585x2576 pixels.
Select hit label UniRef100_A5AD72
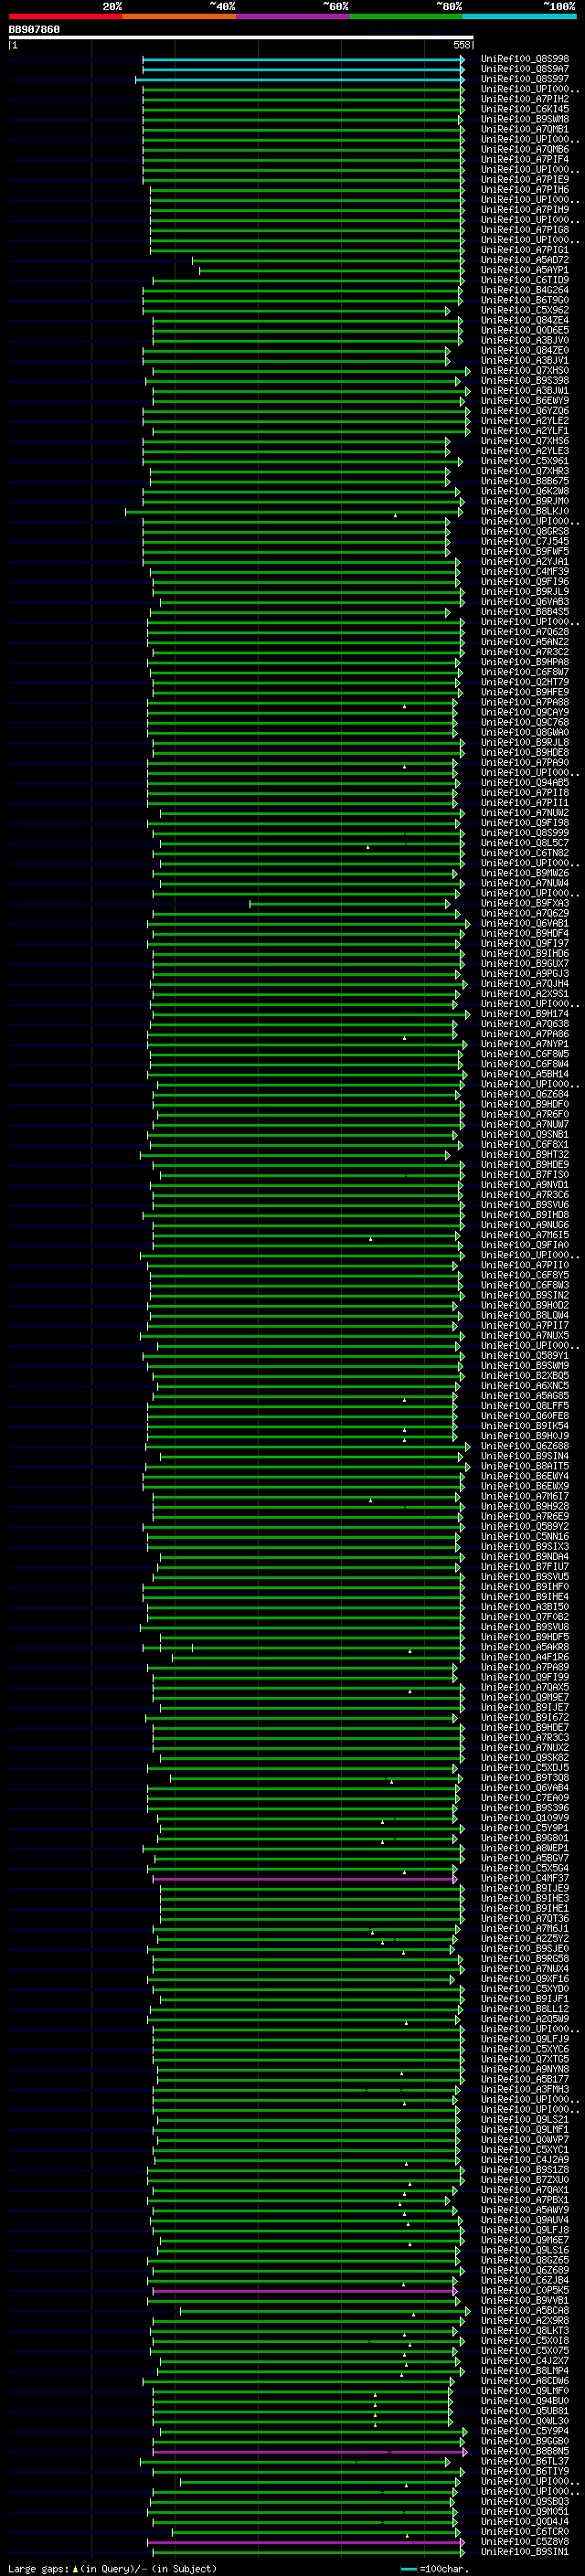pyautogui.click(x=525, y=260)
